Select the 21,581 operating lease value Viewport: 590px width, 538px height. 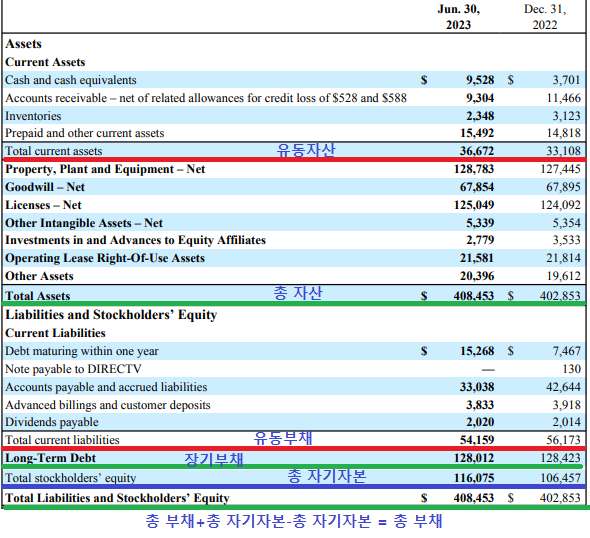point(477,258)
